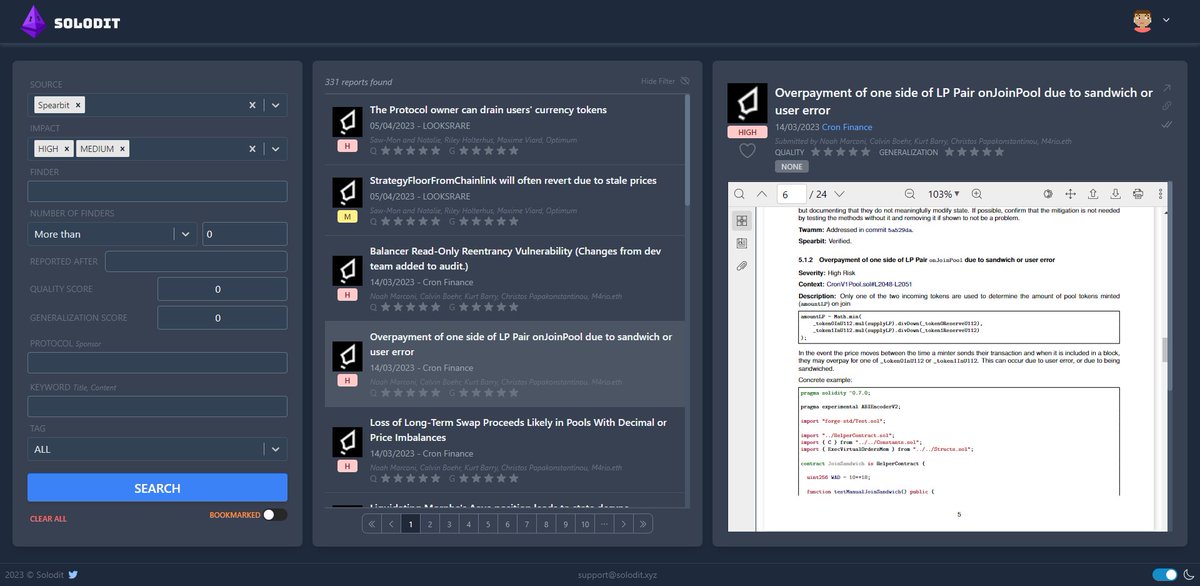Click the Reported After date field
The image size is (1200, 586).
pos(196,261)
